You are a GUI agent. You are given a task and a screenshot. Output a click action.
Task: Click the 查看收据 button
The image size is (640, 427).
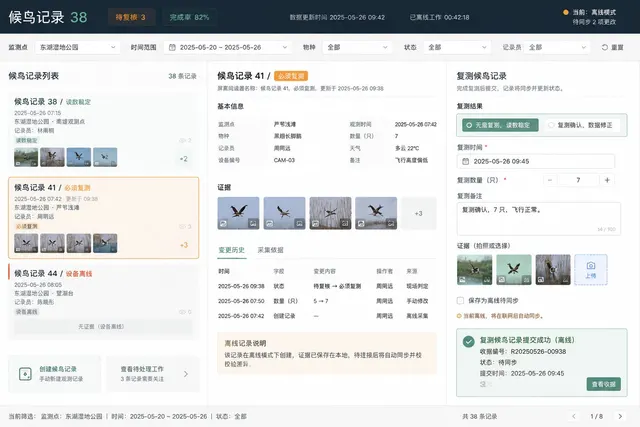point(604,384)
